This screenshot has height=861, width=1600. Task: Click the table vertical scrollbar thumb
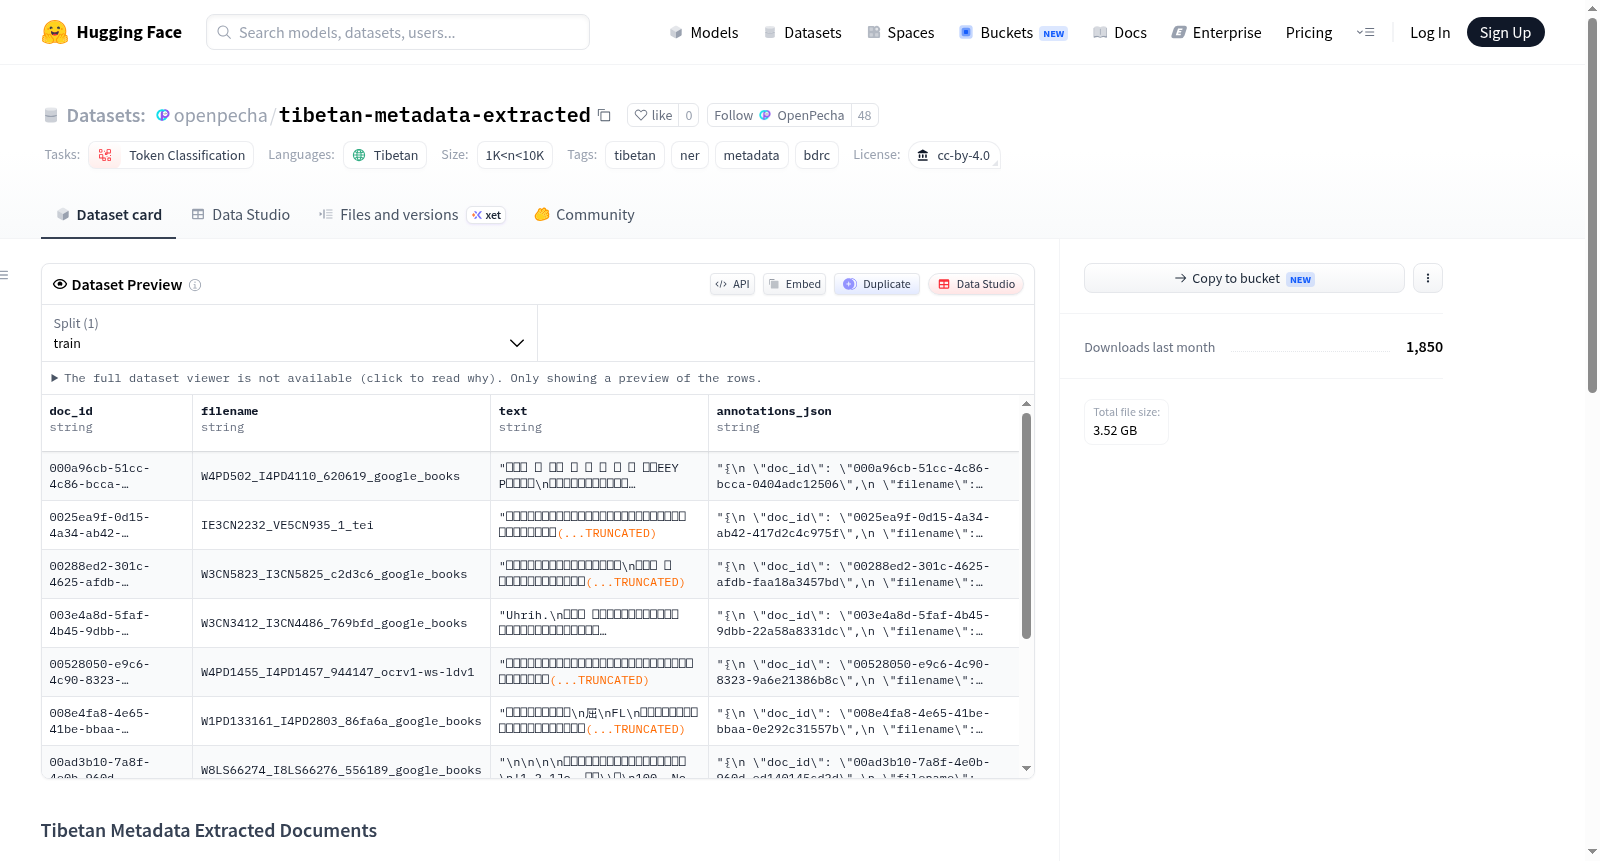tap(1026, 525)
